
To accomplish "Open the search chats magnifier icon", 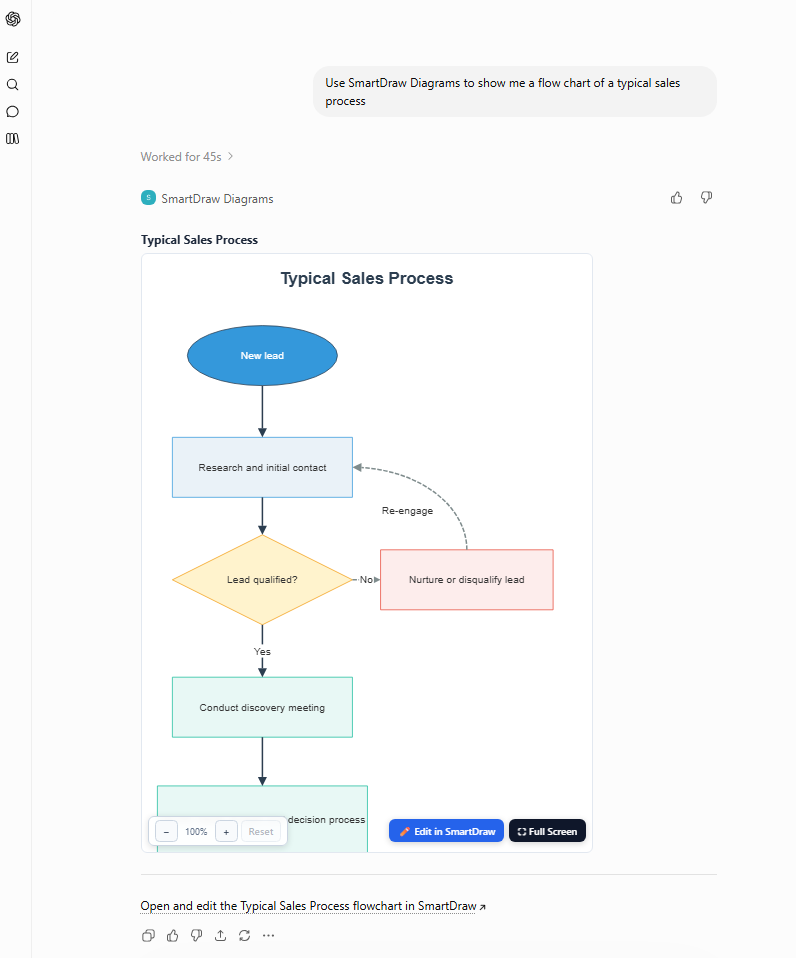I will click(13, 85).
